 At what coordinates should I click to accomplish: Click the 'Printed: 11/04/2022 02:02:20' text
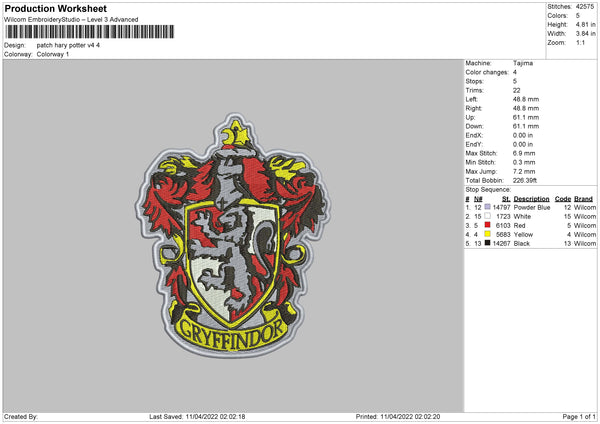coord(398,417)
